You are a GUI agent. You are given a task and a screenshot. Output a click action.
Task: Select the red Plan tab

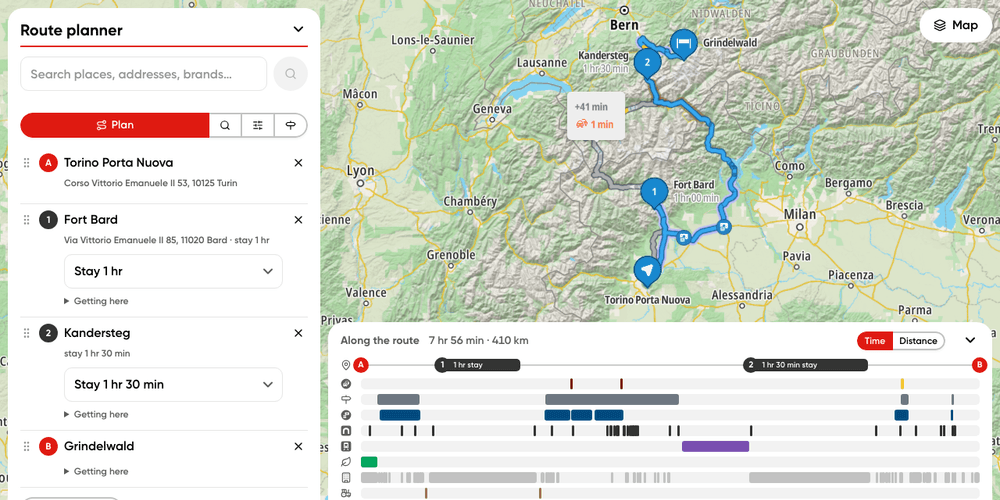coord(115,125)
